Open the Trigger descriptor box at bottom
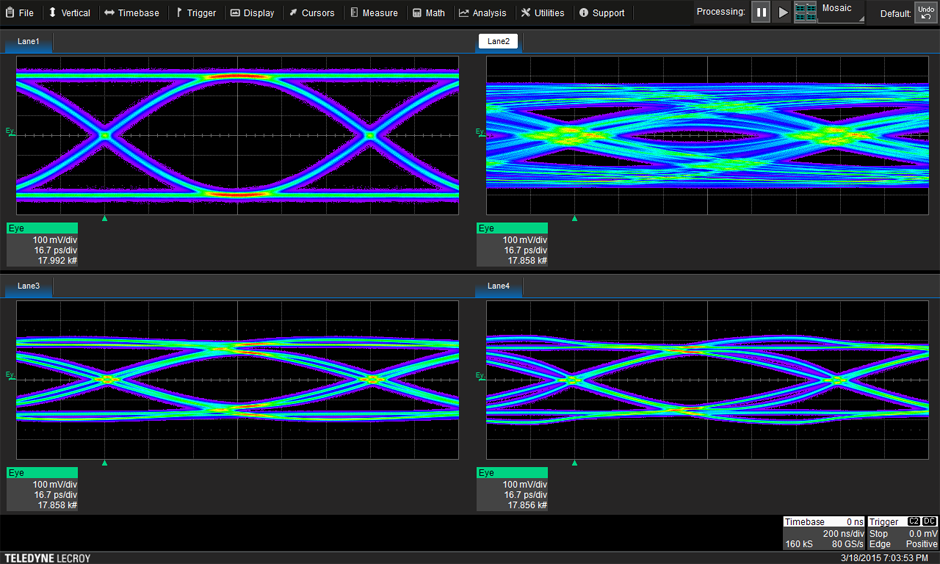The image size is (940, 564). coord(902,533)
